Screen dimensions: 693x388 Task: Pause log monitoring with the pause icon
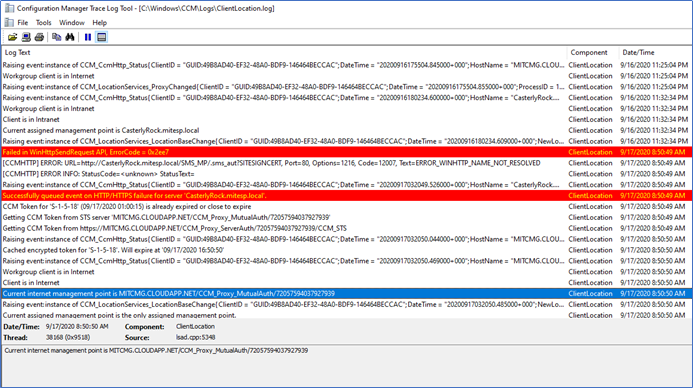(88, 37)
